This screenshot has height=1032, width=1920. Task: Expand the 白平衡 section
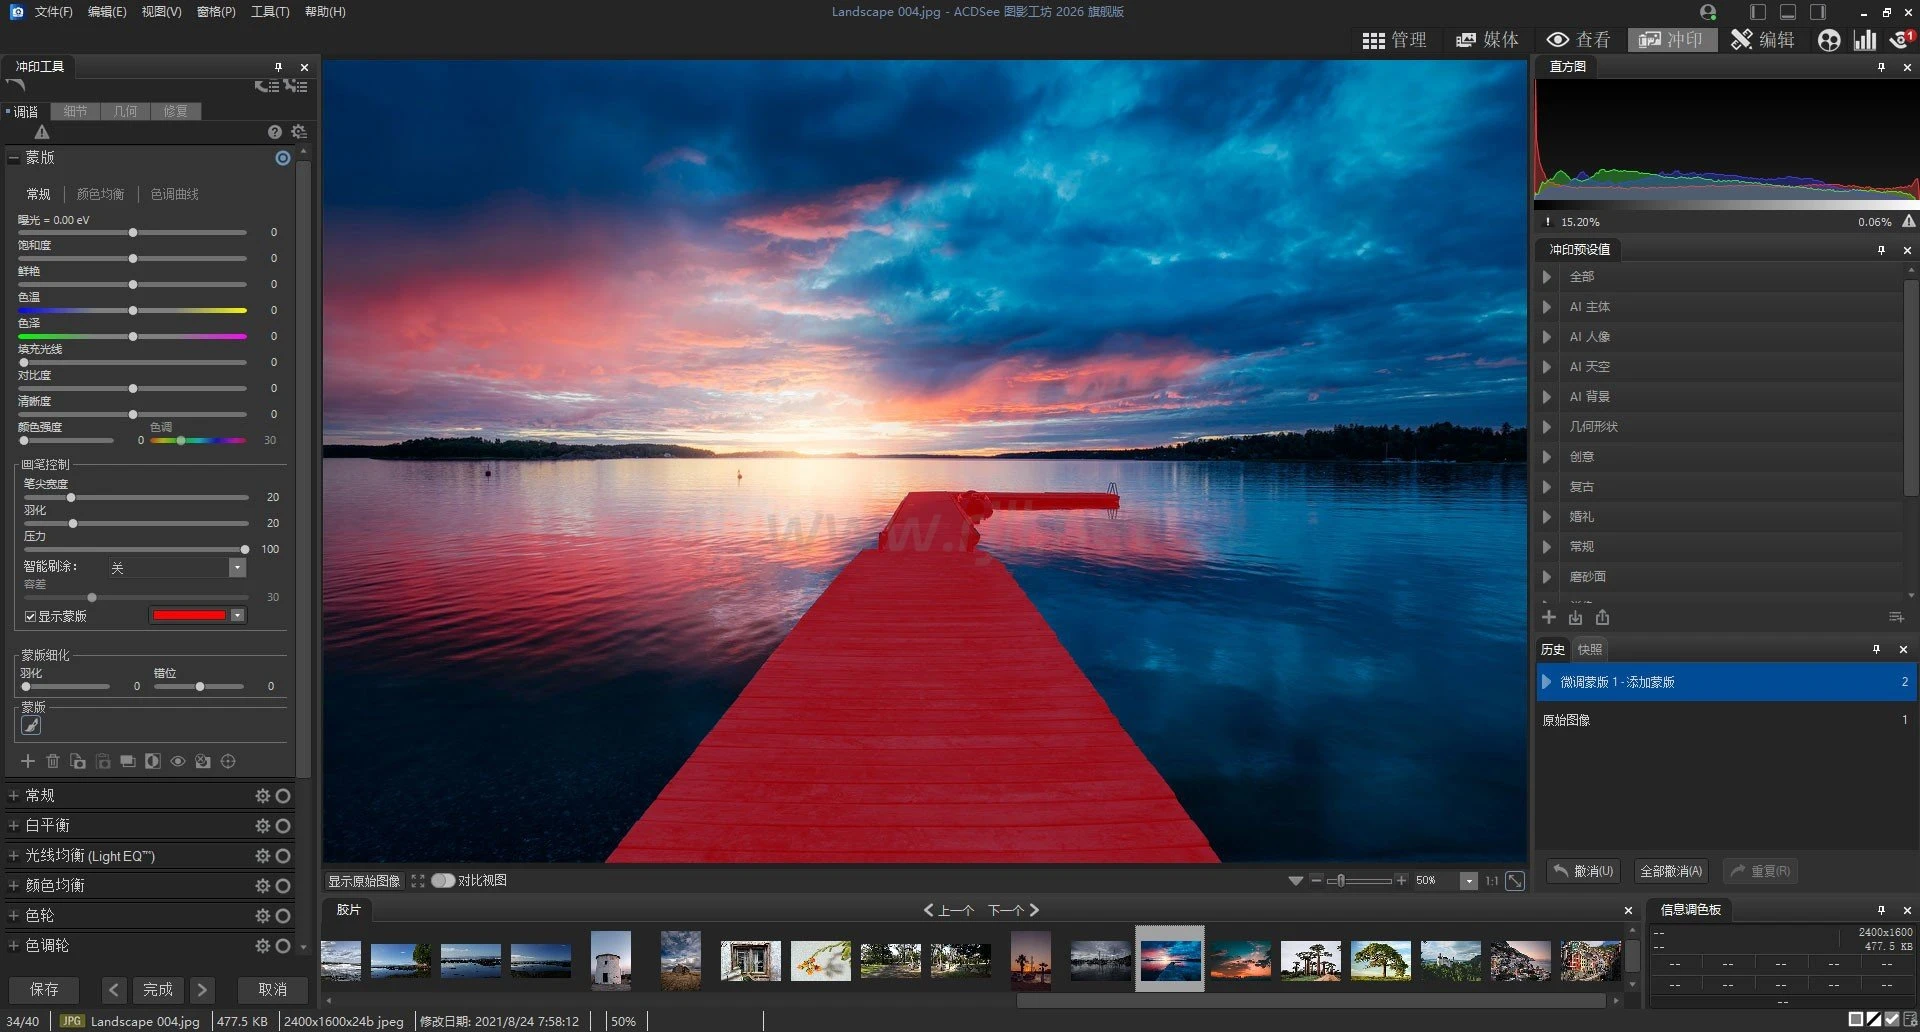(14, 825)
